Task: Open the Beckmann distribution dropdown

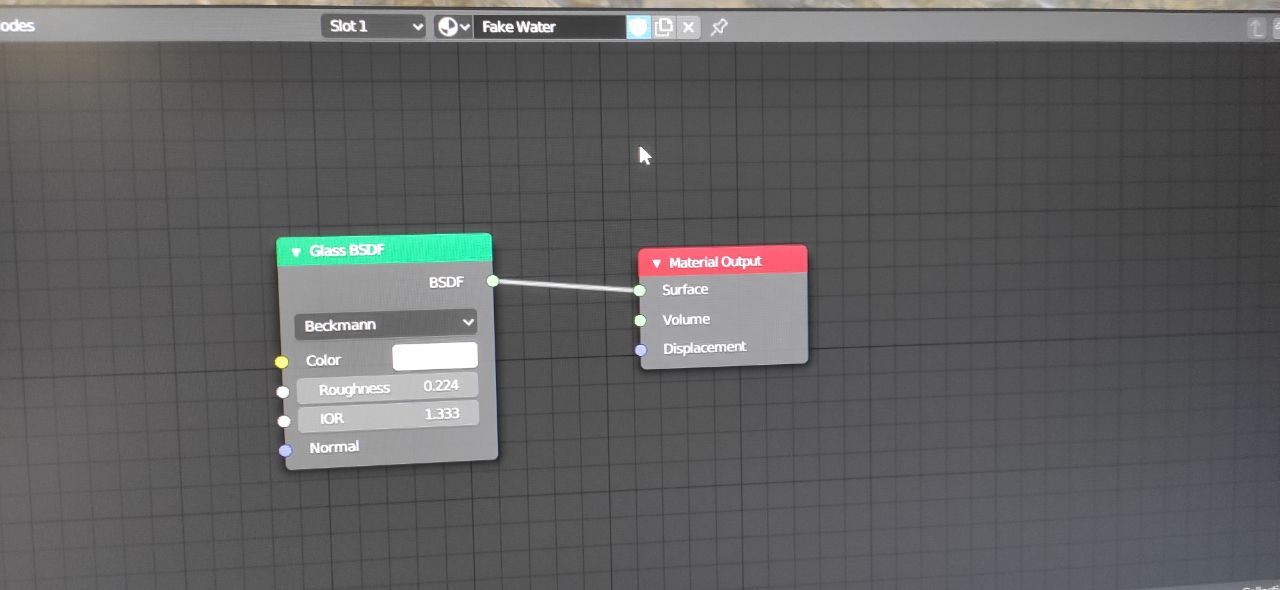Action: [x=386, y=324]
